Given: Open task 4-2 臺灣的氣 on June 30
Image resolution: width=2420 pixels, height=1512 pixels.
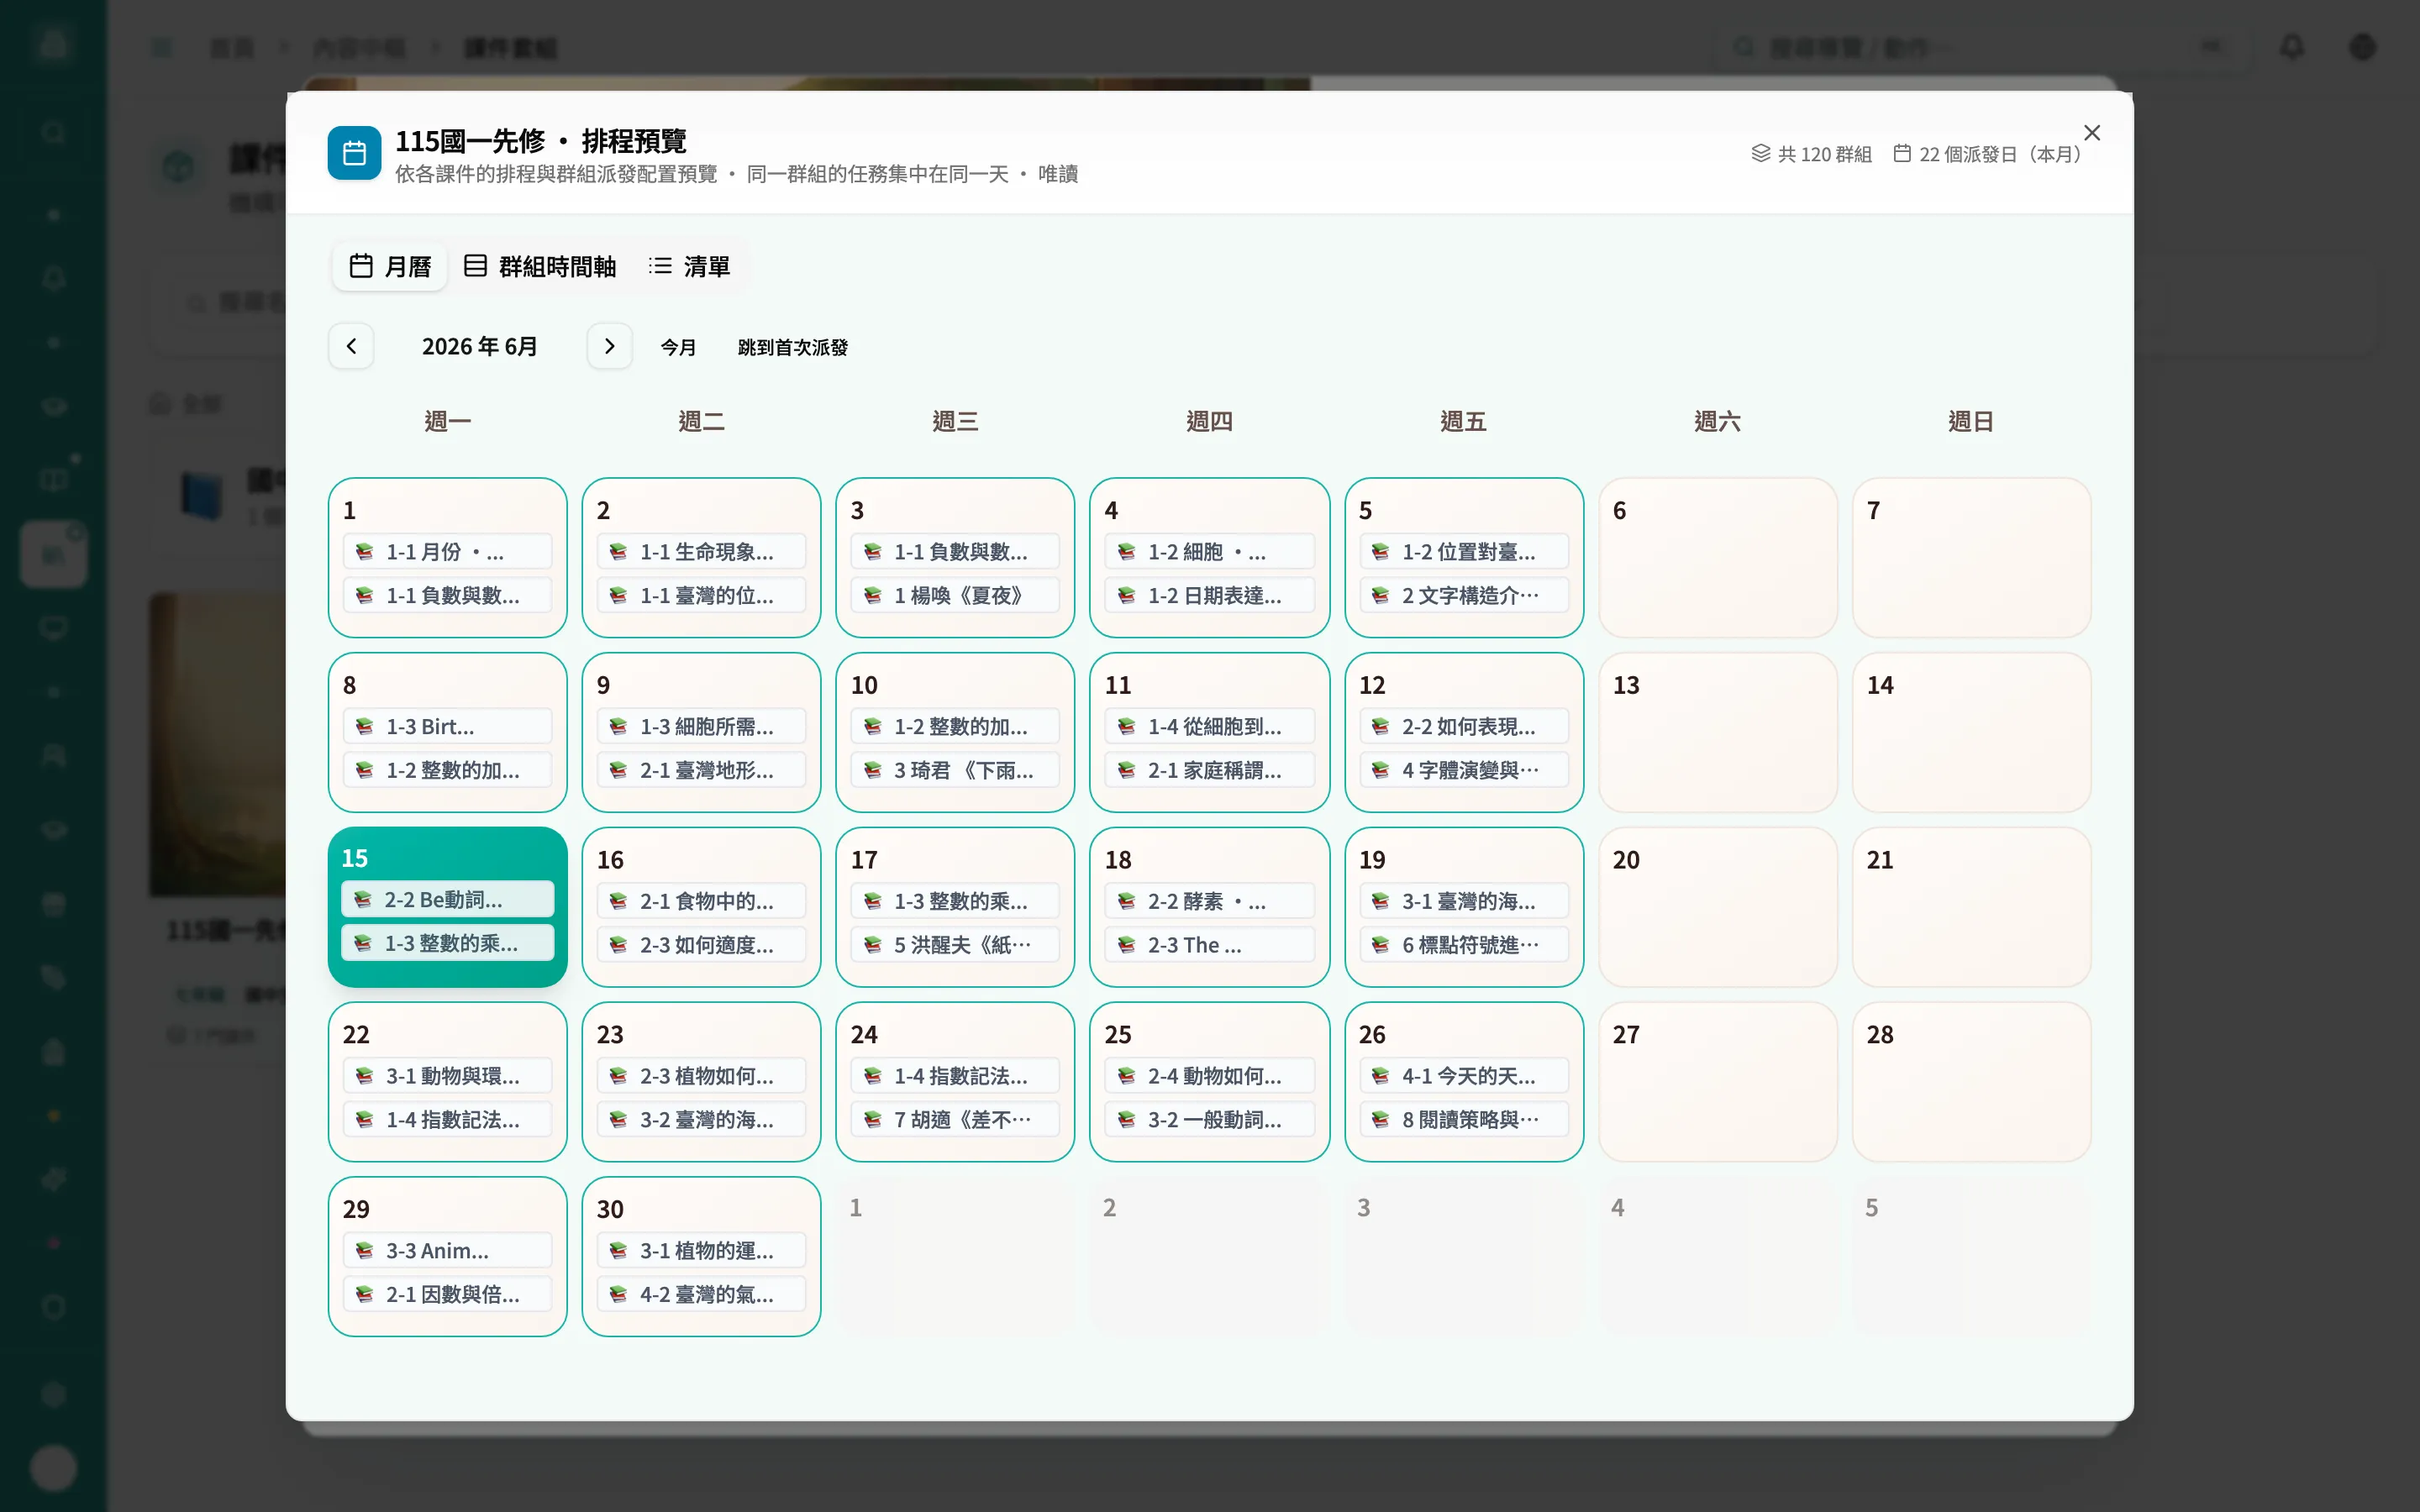Looking at the screenshot, I should [x=701, y=1295].
